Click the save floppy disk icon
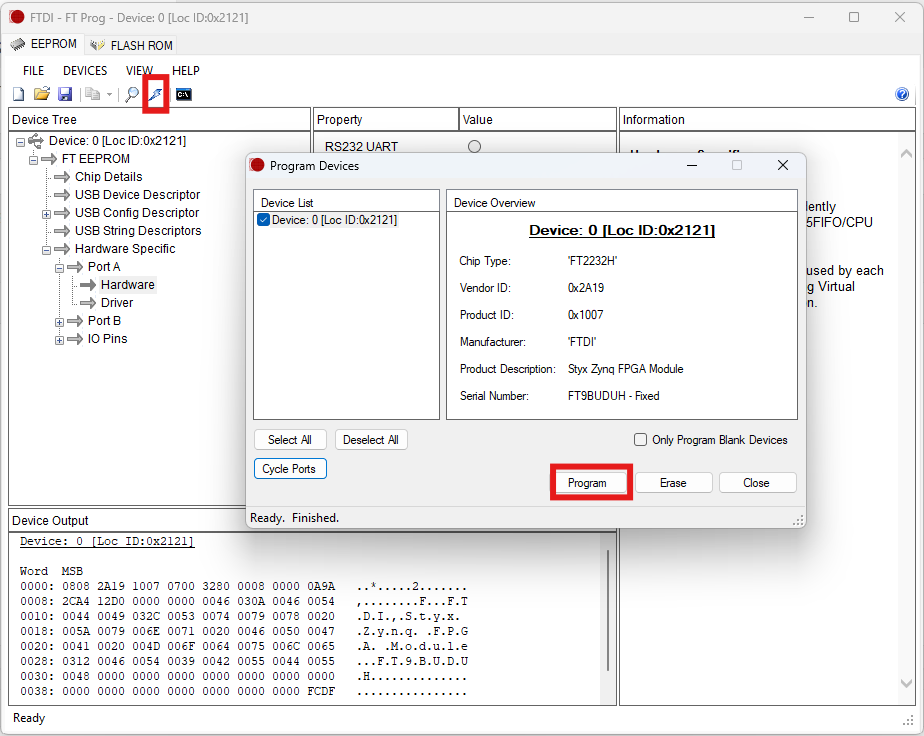The height and width of the screenshot is (736, 924). (65, 94)
